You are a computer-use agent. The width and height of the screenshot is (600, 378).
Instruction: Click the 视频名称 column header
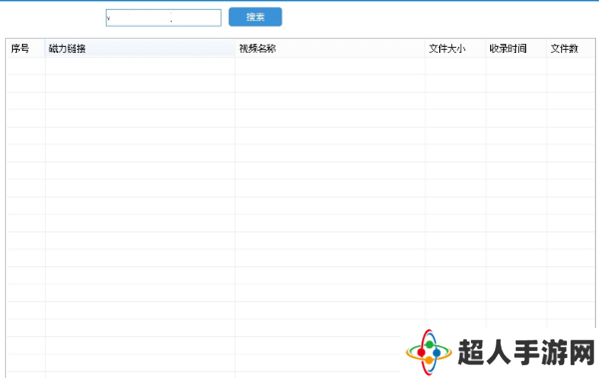tap(329, 49)
